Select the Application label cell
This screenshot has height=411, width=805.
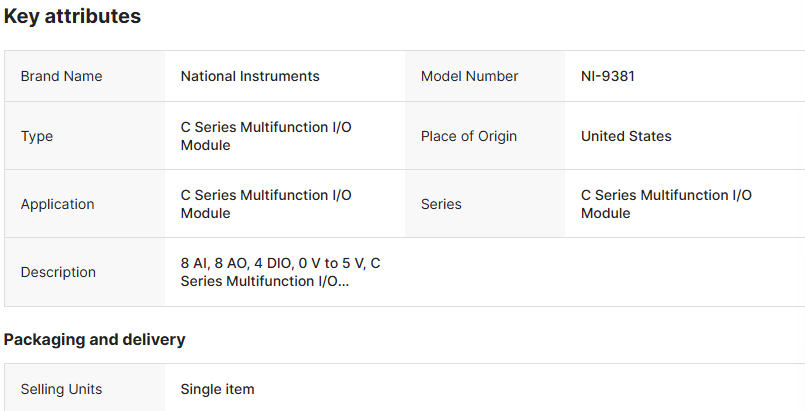coord(57,204)
